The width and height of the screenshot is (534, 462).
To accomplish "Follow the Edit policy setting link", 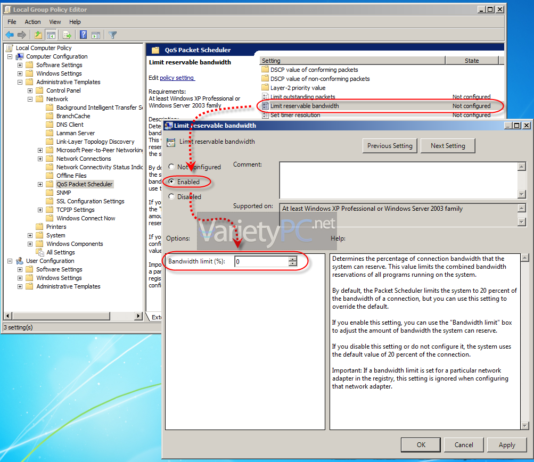I will 177,78.
